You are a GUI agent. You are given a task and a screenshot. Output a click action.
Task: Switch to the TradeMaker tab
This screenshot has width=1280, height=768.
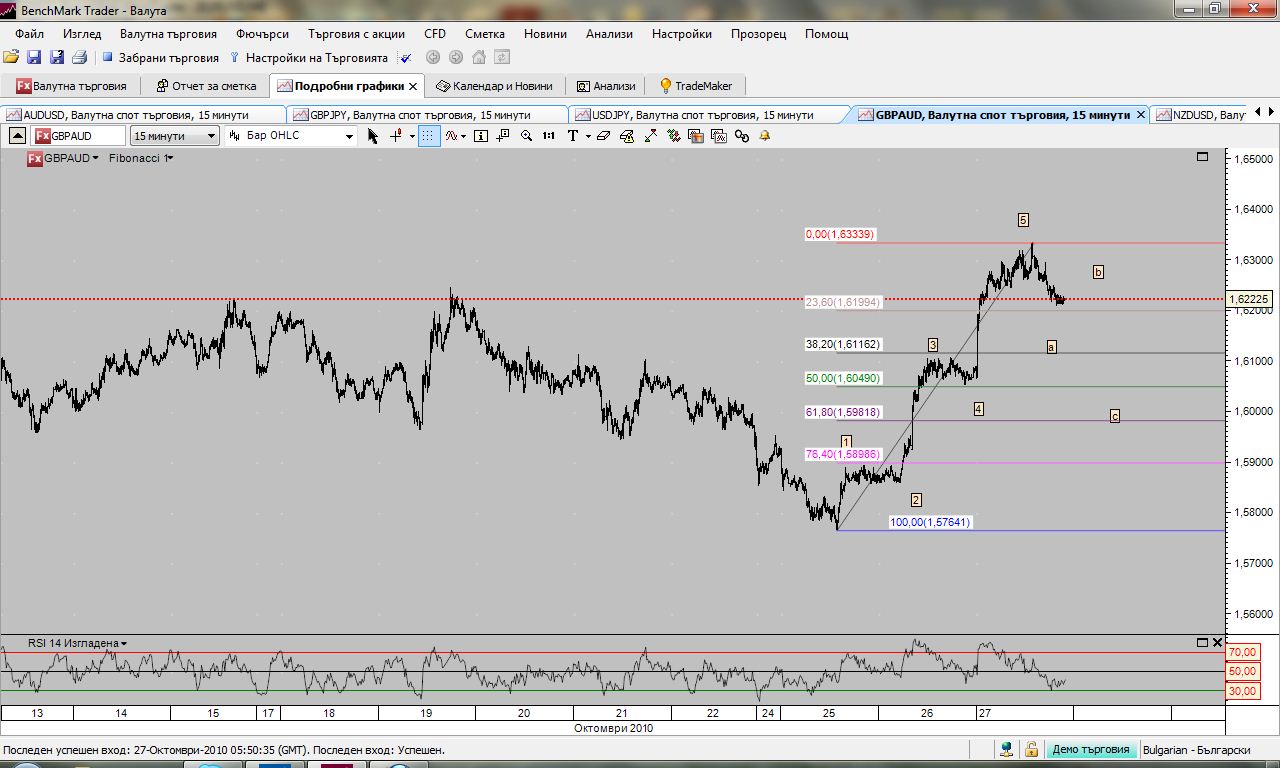pyautogui.click(x=695, y=86)
